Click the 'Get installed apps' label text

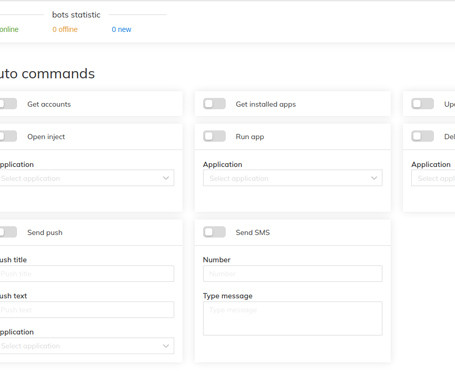266,104
